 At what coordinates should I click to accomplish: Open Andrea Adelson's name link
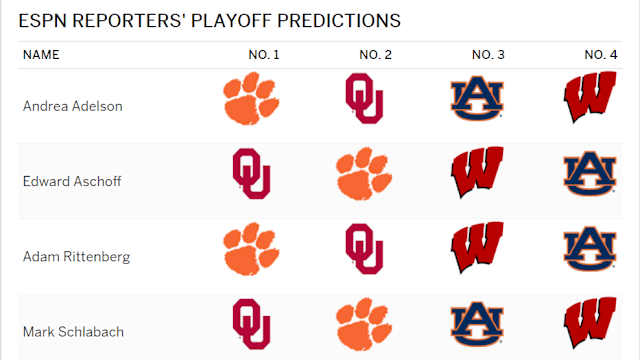73,106
